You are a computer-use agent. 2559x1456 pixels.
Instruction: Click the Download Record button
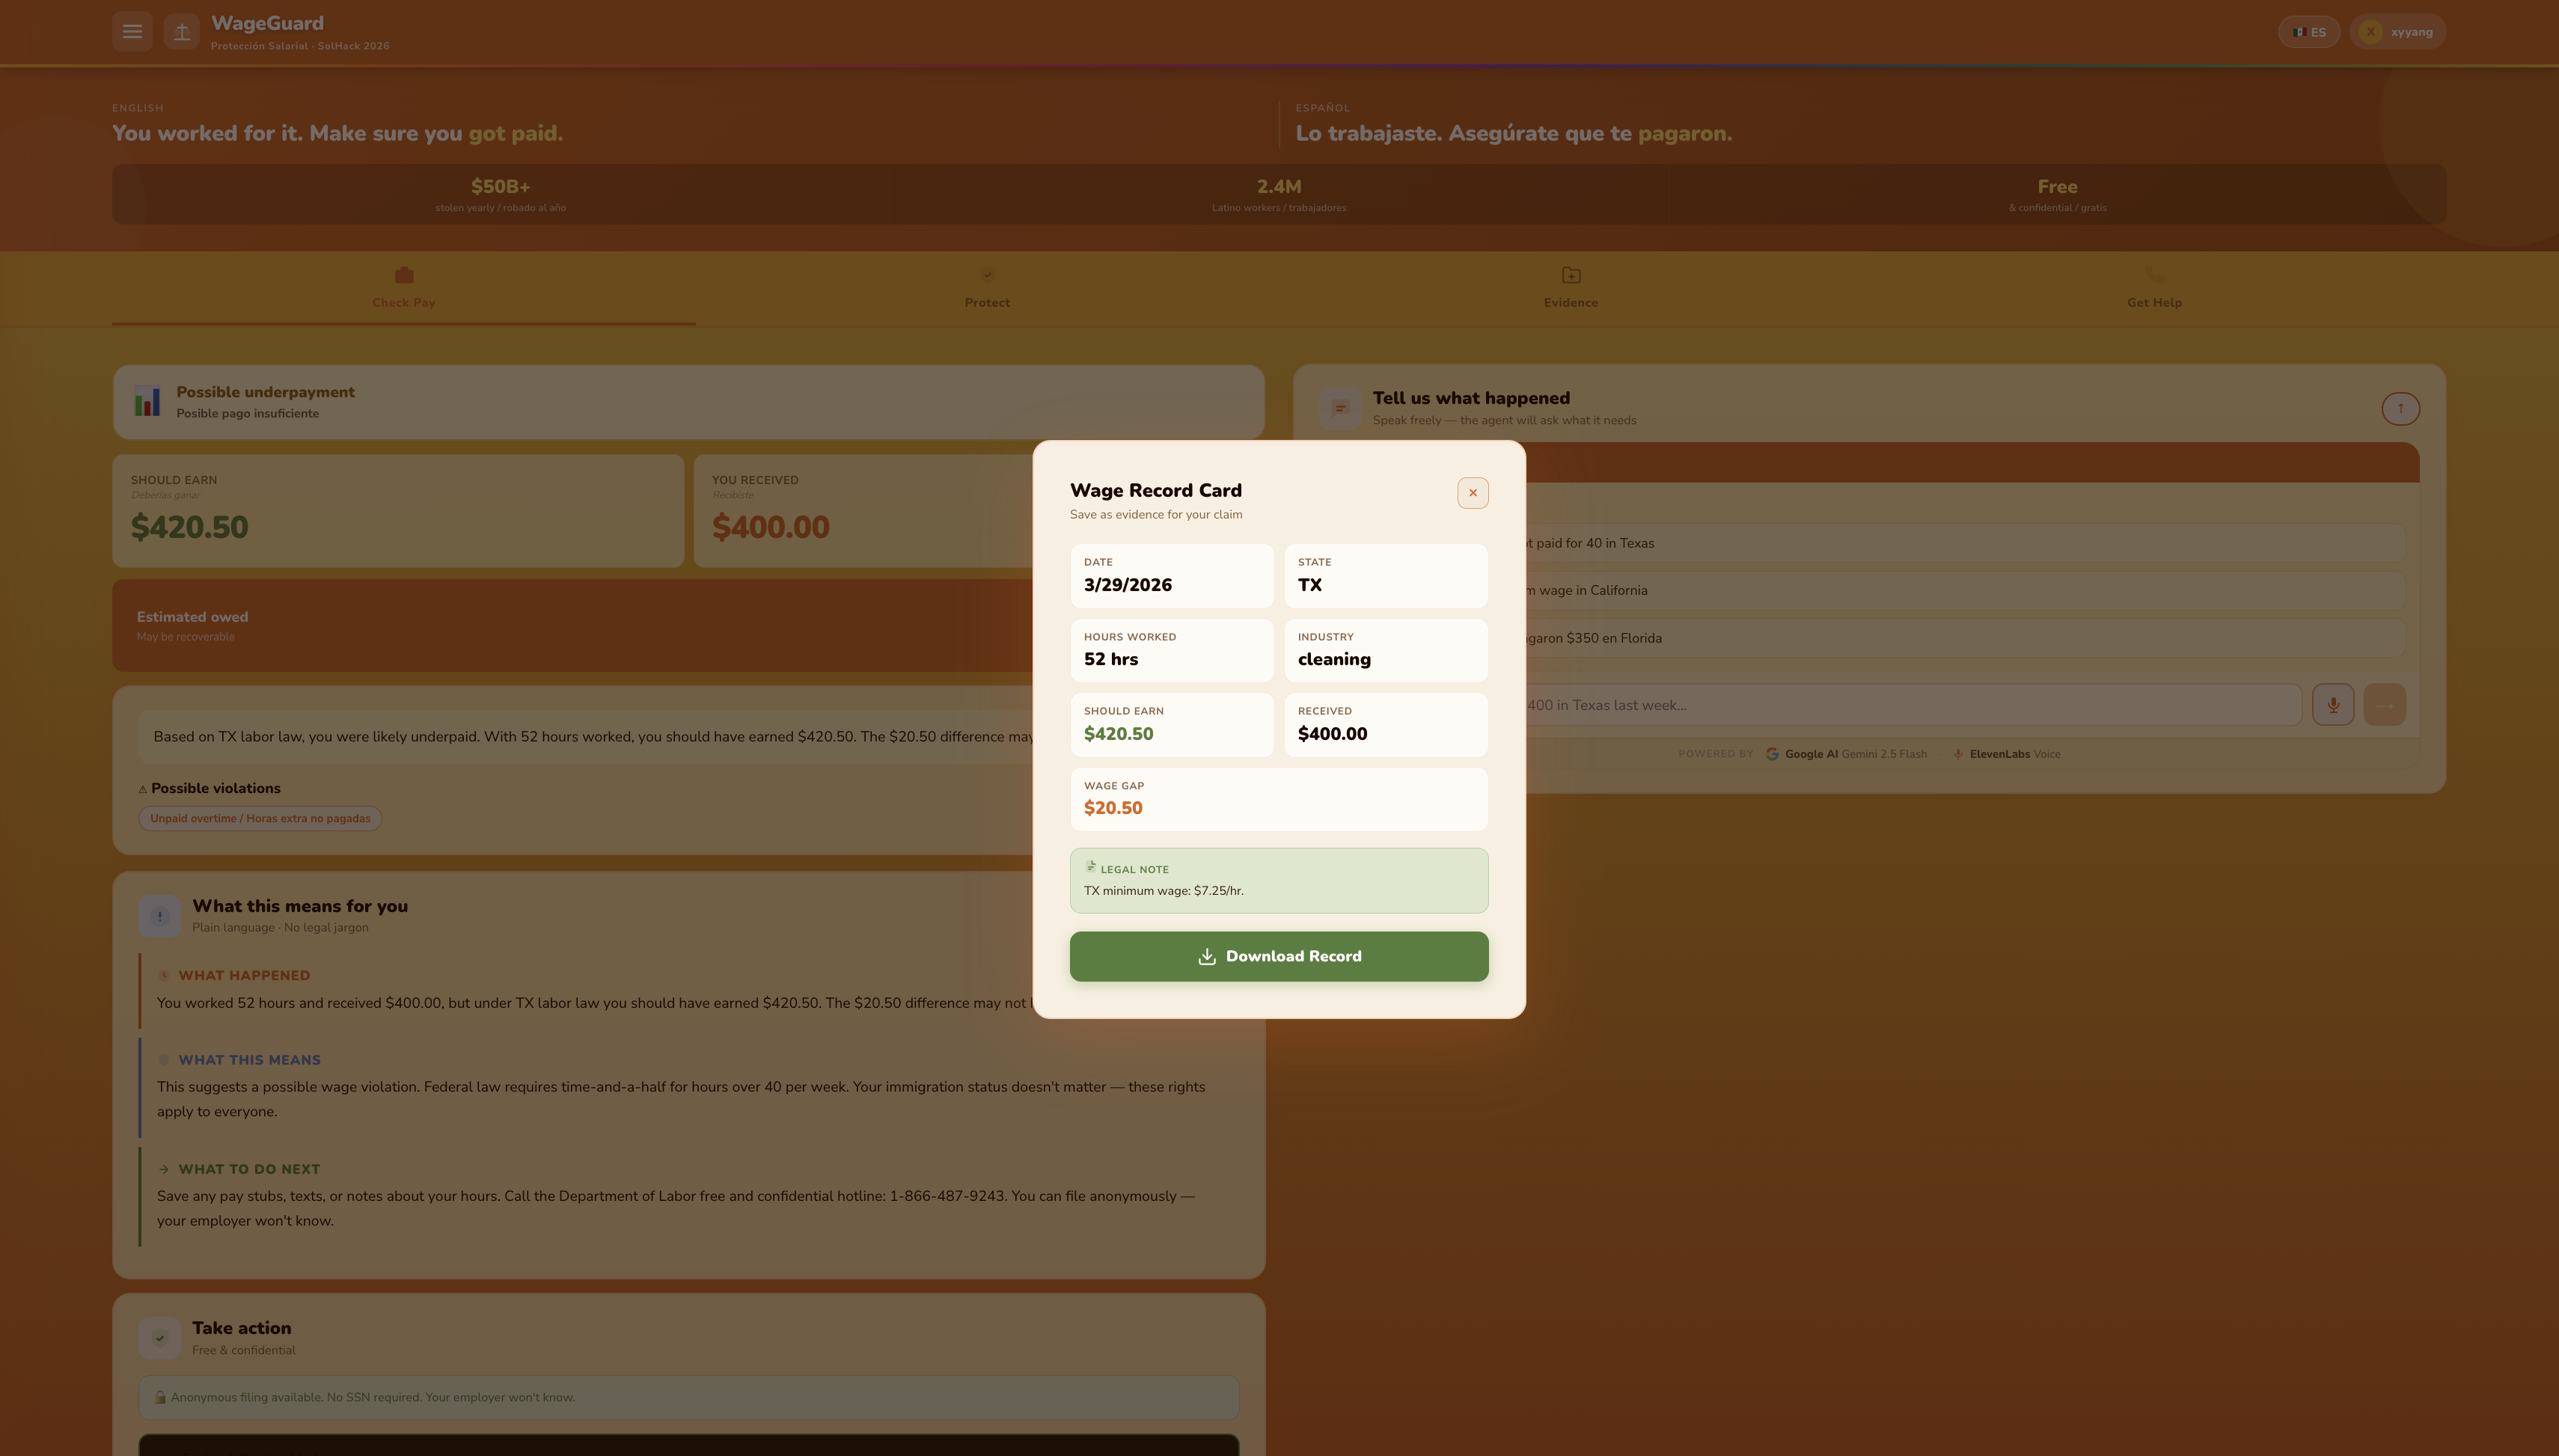tap(1278, 956)
